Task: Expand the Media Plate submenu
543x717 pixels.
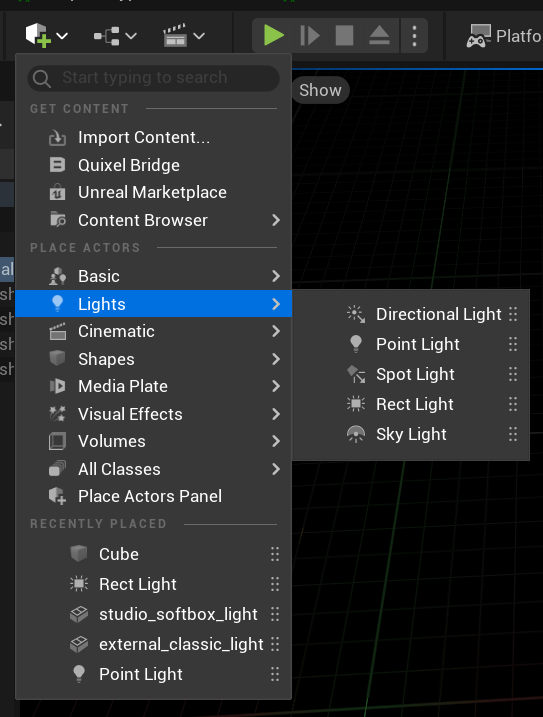Action: pyautogui.click(x=154, y=386)
